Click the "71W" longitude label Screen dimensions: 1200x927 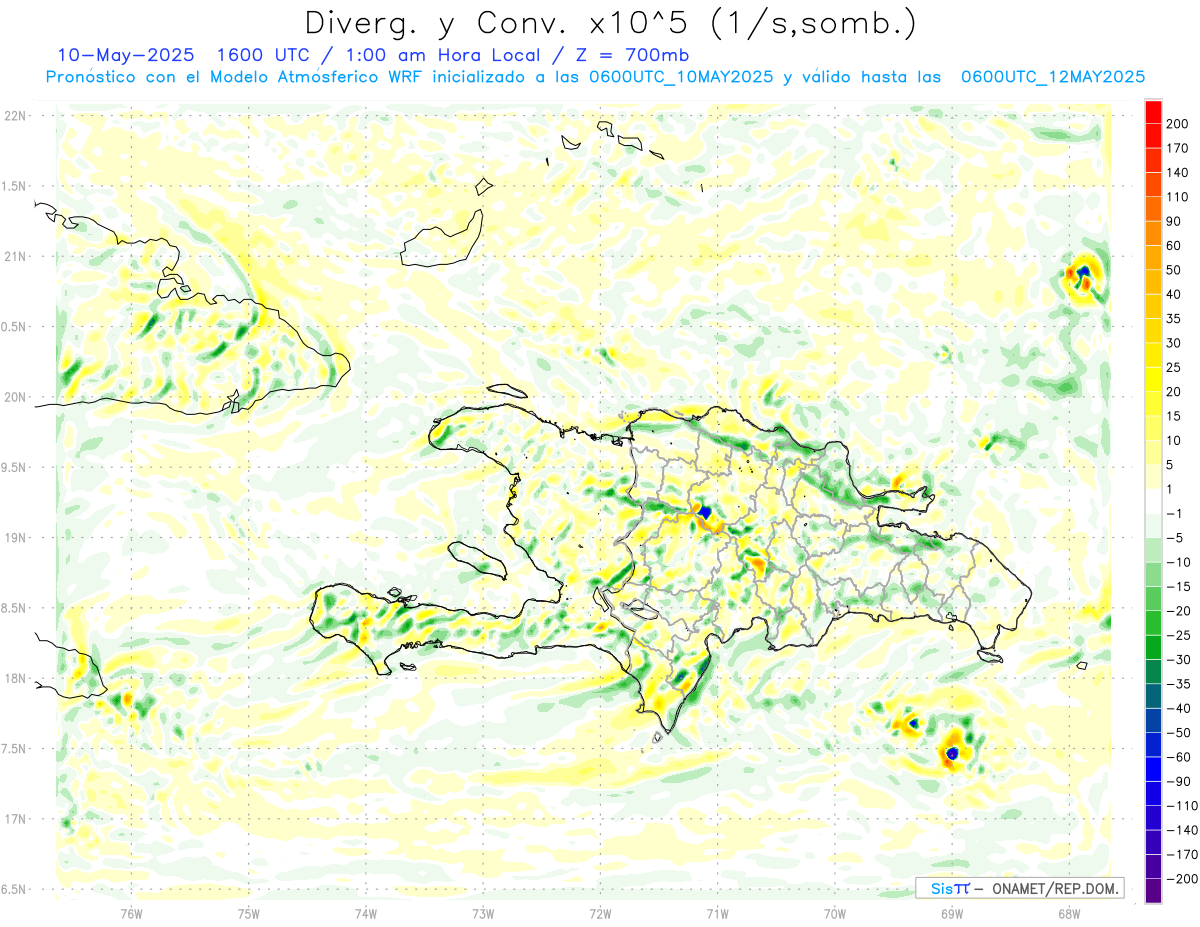click(x=717, y=913)
